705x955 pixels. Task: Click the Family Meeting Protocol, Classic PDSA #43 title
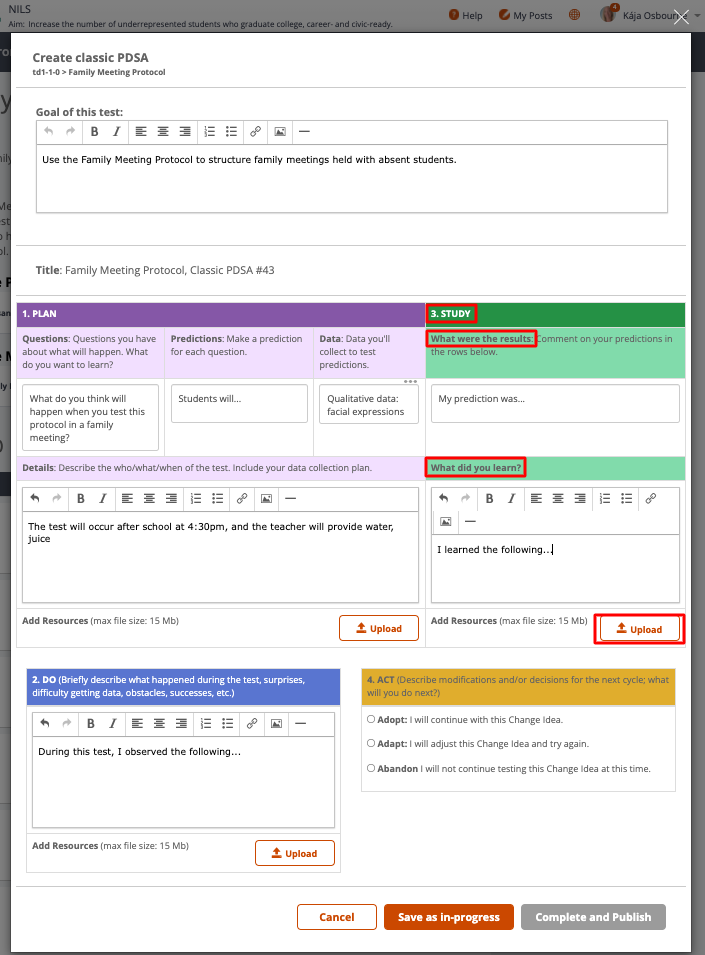(170, 270)
